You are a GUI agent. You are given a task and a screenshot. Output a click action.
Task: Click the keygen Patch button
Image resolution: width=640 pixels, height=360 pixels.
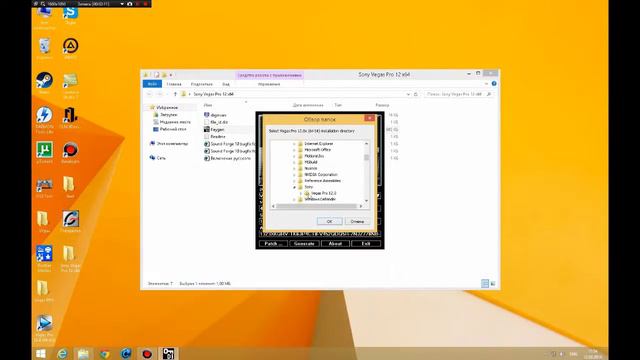[x=273, y=244]
